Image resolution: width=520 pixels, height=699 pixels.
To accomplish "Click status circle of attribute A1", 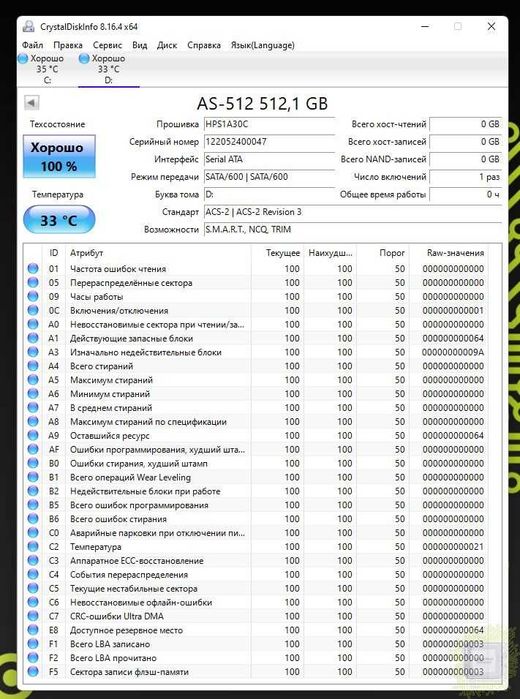I will [33, 338].
